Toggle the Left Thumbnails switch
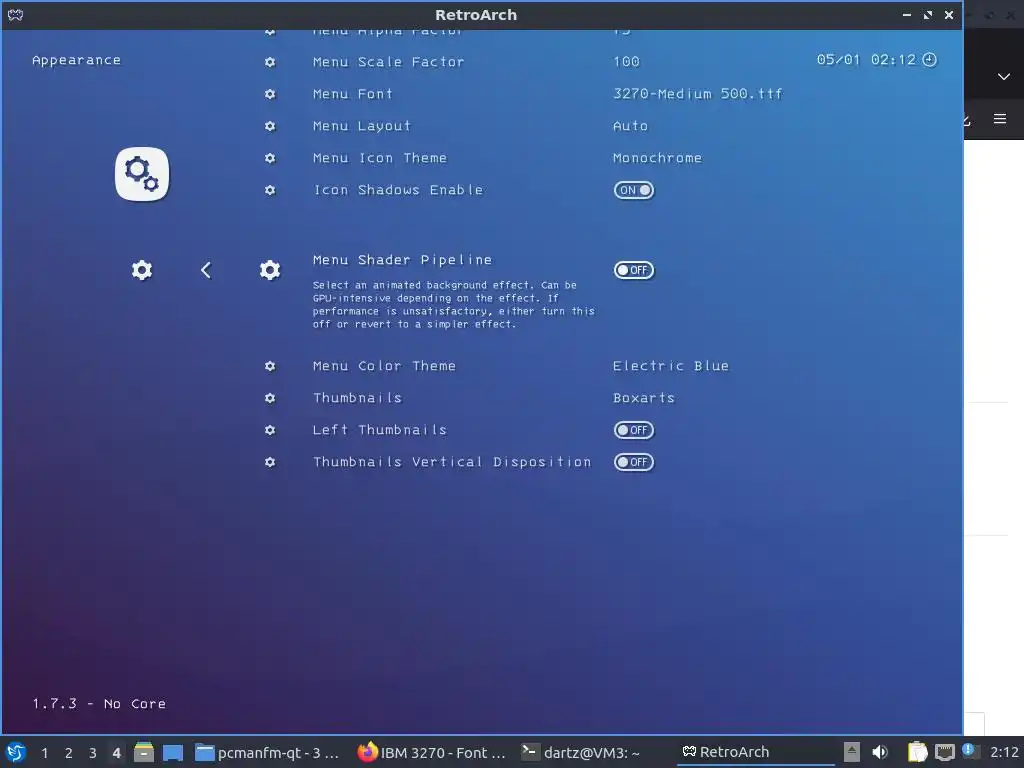The image size is (1024, 768). click(633, 430)
